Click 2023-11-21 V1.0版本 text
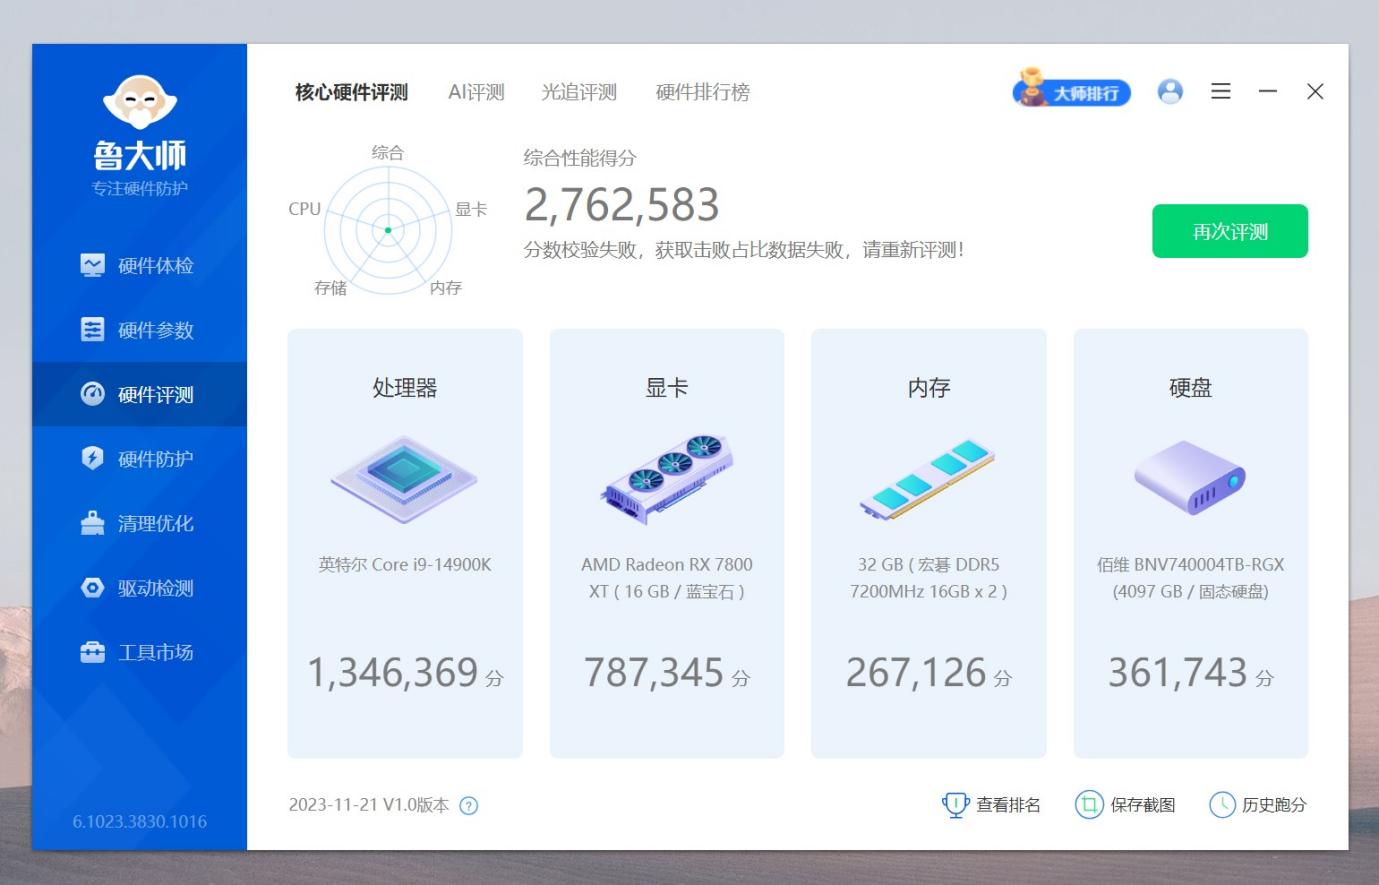The width and height of the screenshot is (1379, 885). click(x=369, y=805)
